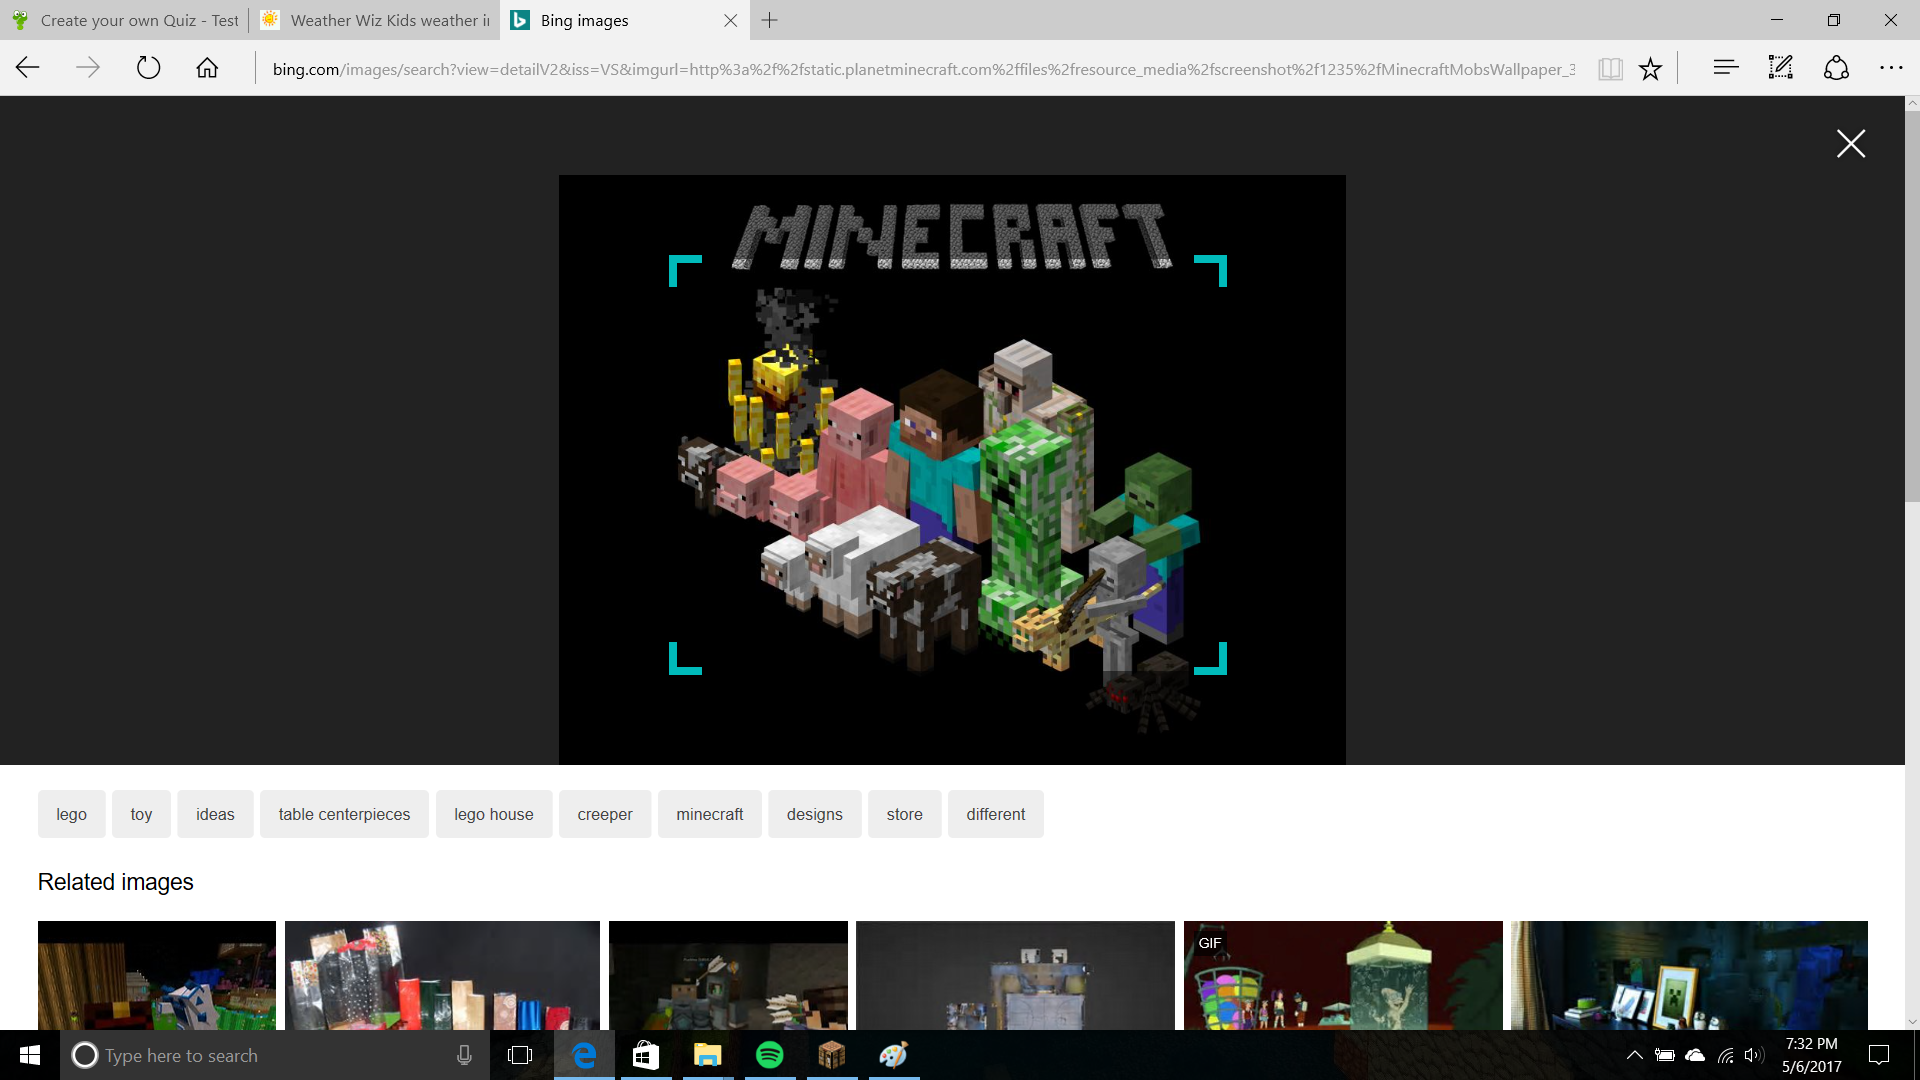Open a new browser tab
This screenshot has width=1920, height=1080.
(769, 20)
